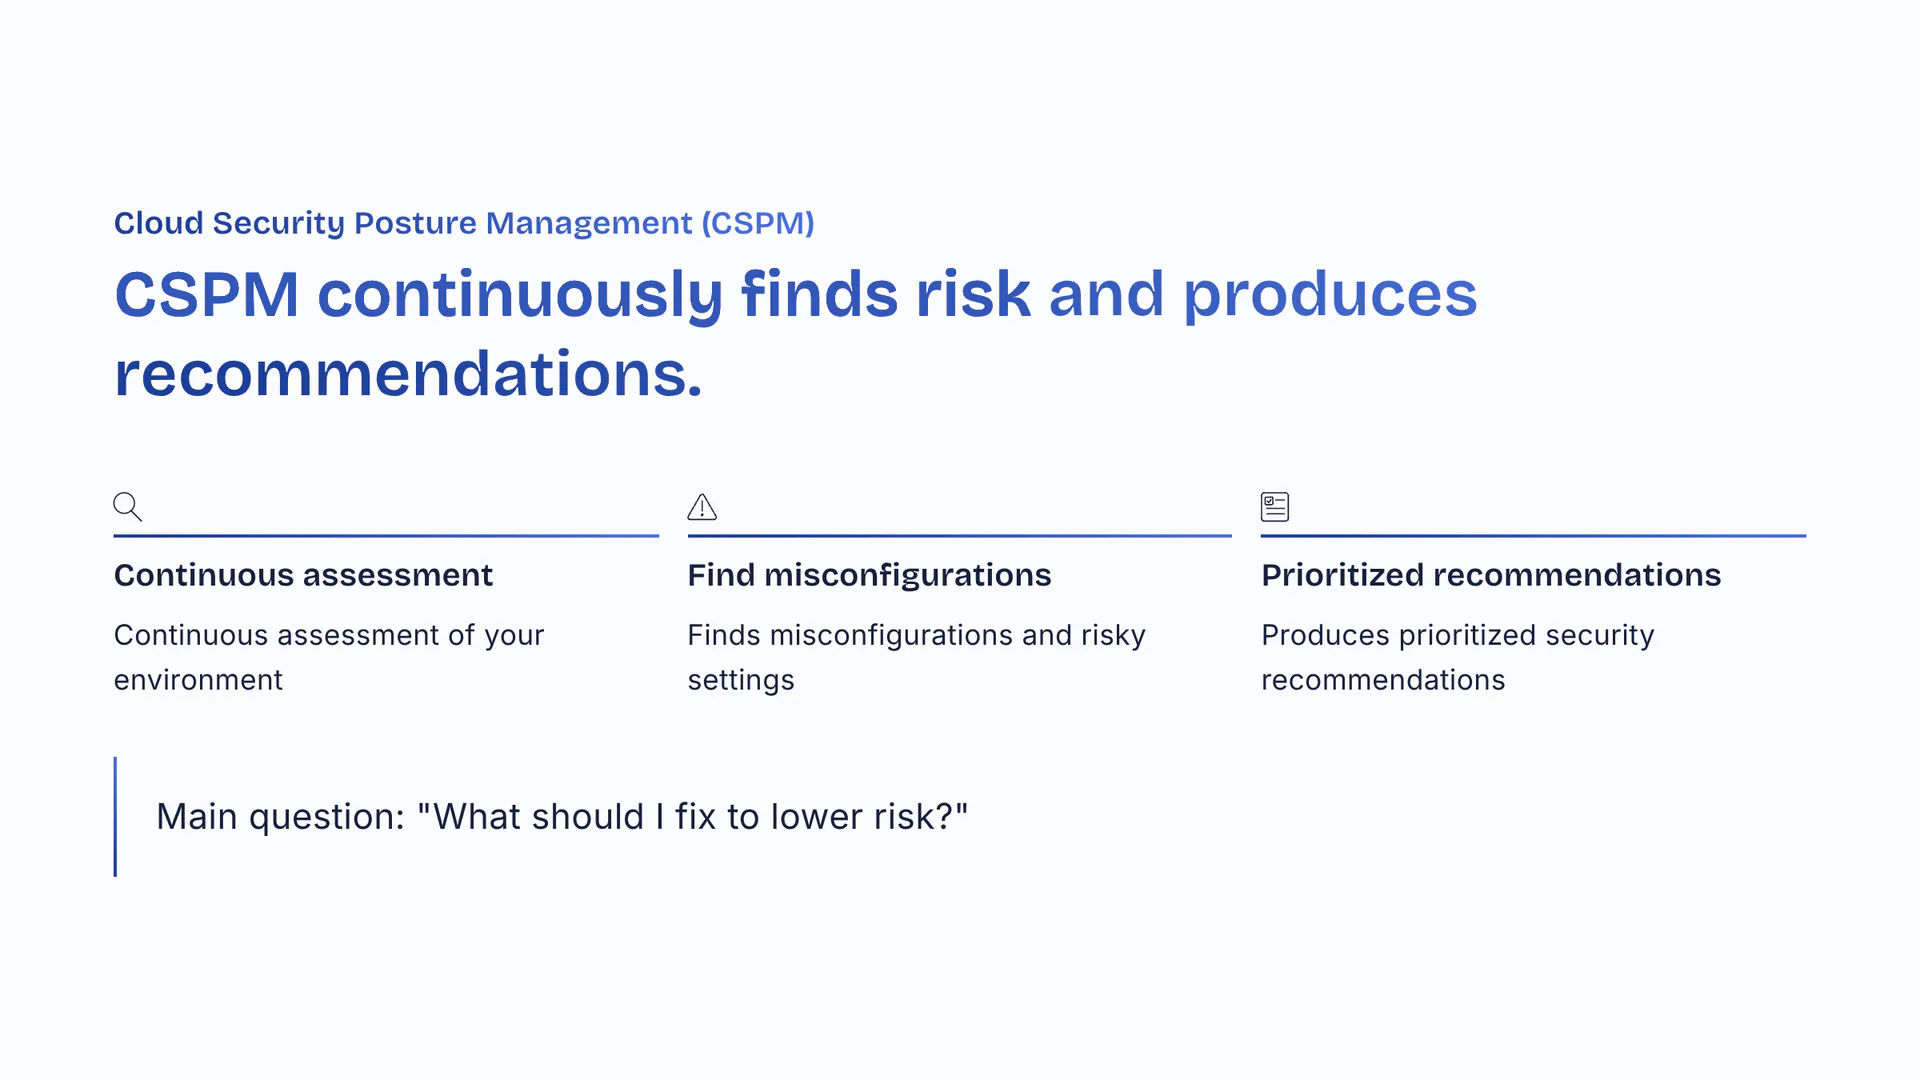1920x1080 pixels.
Task: Click the 'Continuous assessment' column heading
Action: click(303, 575)
